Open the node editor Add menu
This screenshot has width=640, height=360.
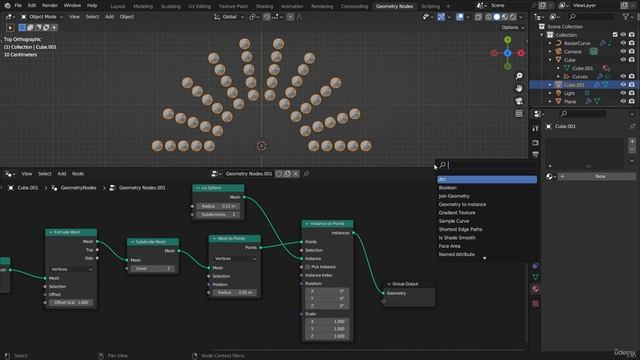pos(62,174)
